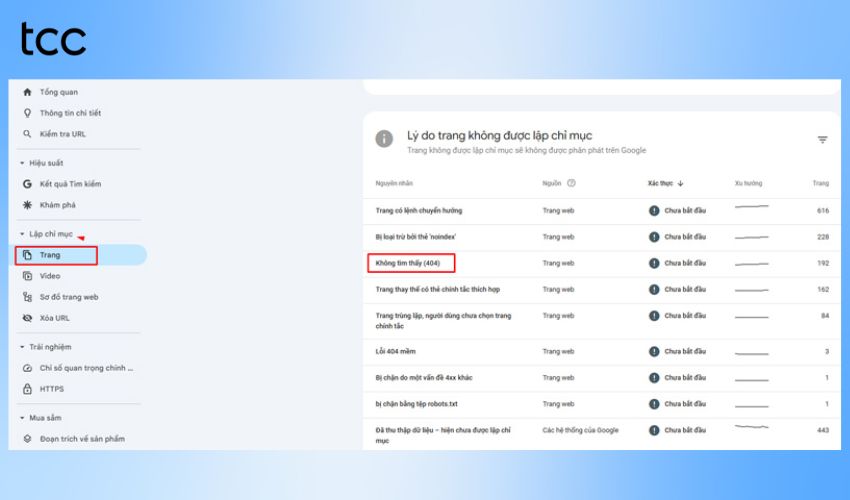This screenshot has height=500, width=850.
Task: Click the lightbulb icon for Thông tin chi tiết
Action: [x=27, y=113]
